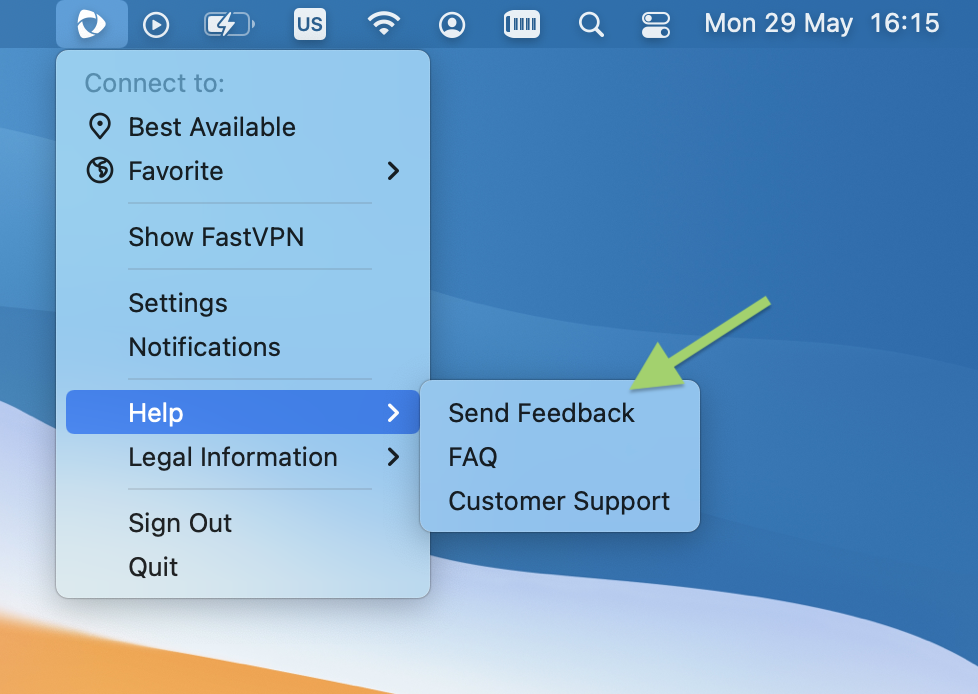Viewport: 978px width, 694px height.
Task: Open Settings from the menu
Action: click(x=243, y=303)
